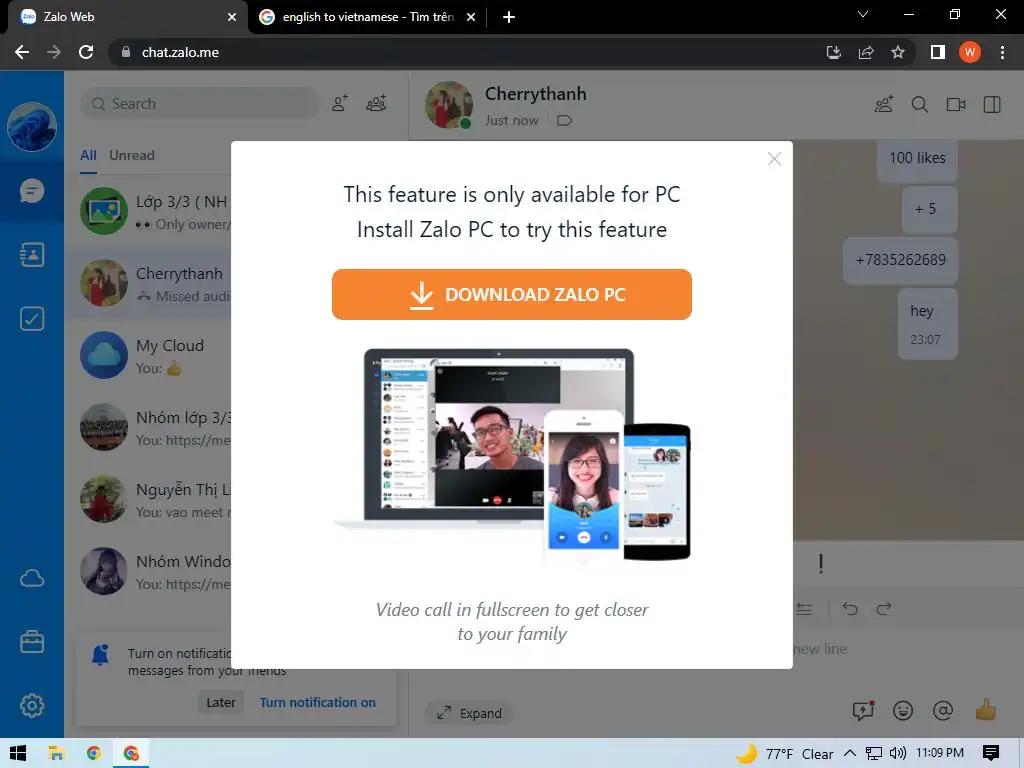1024x768 pixels.
Task: Click the redo arrow in the message toolbar
Action: [884, 609]
